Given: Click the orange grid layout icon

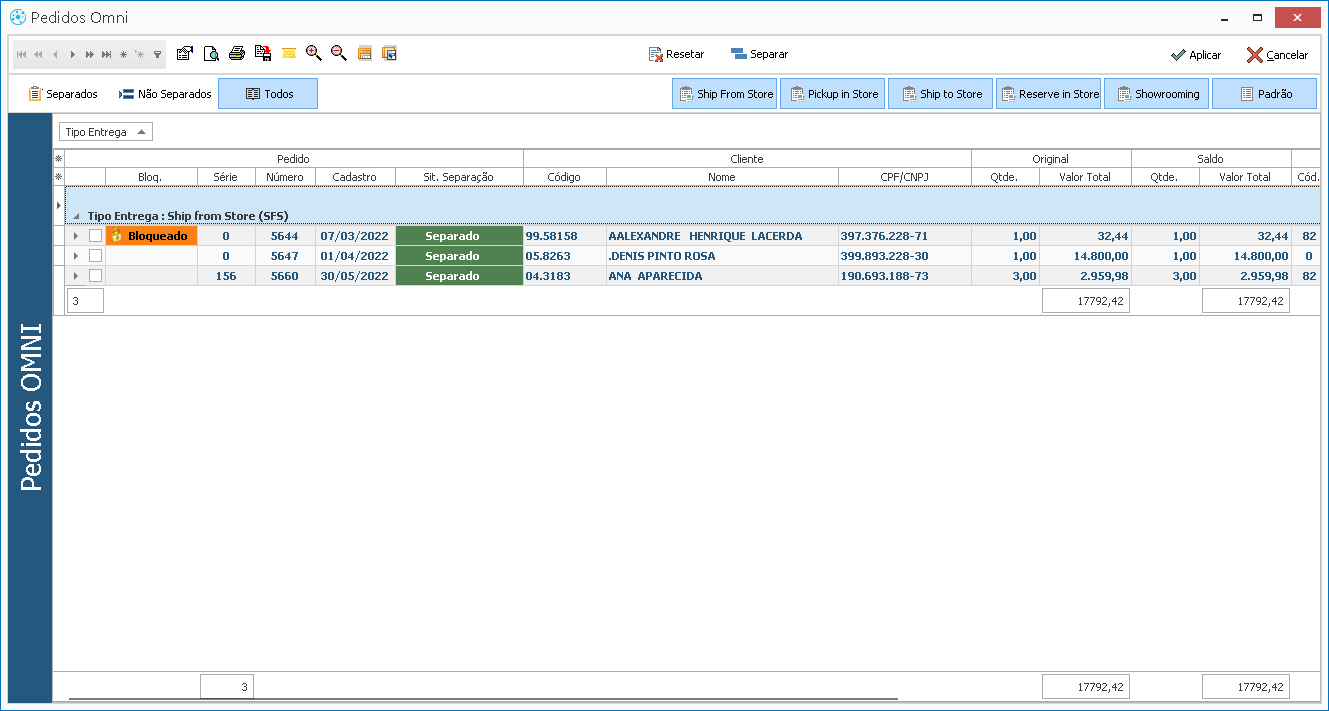Looking at the screenshot, I should pyautogui.click(x=365, y=53).
